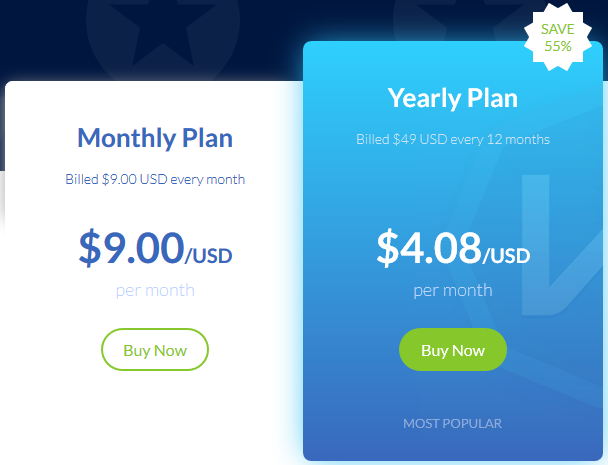Viewport: 608px width, 465px height.
Task: Click 'per month' under the $4.08 price
Action: coord(453,291)
